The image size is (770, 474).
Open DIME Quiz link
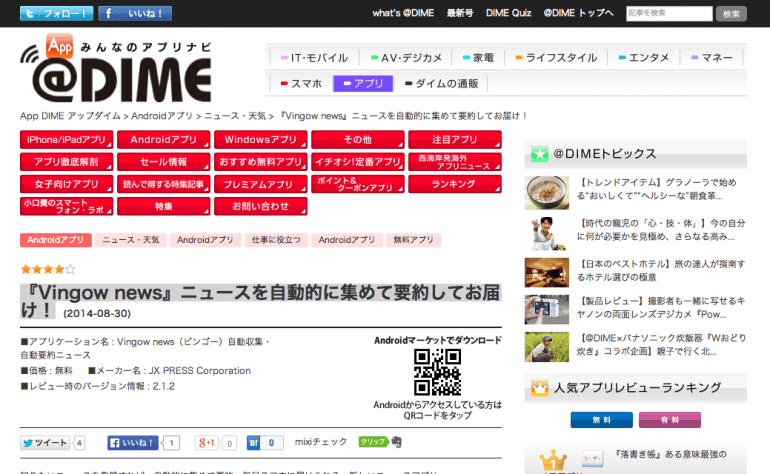[x=508, y=13]
